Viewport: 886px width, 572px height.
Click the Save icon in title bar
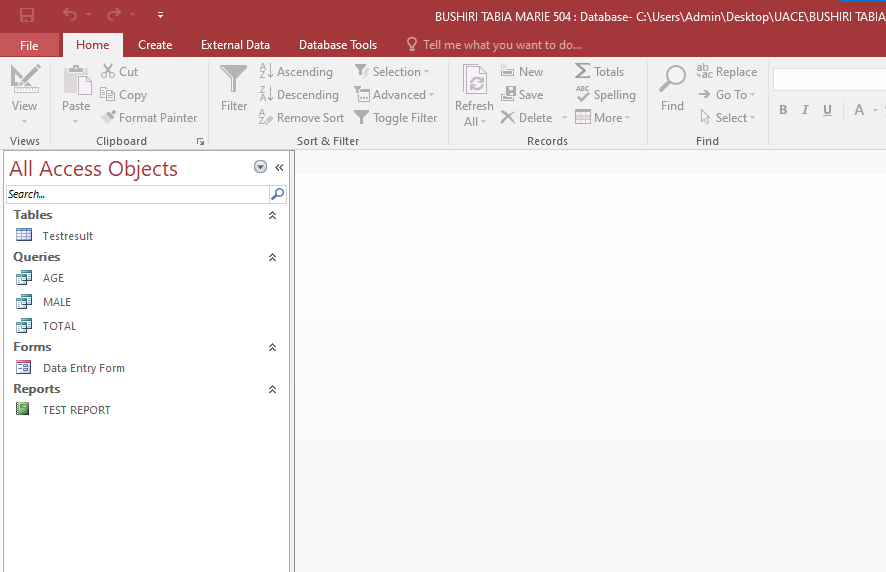[27, 15]
